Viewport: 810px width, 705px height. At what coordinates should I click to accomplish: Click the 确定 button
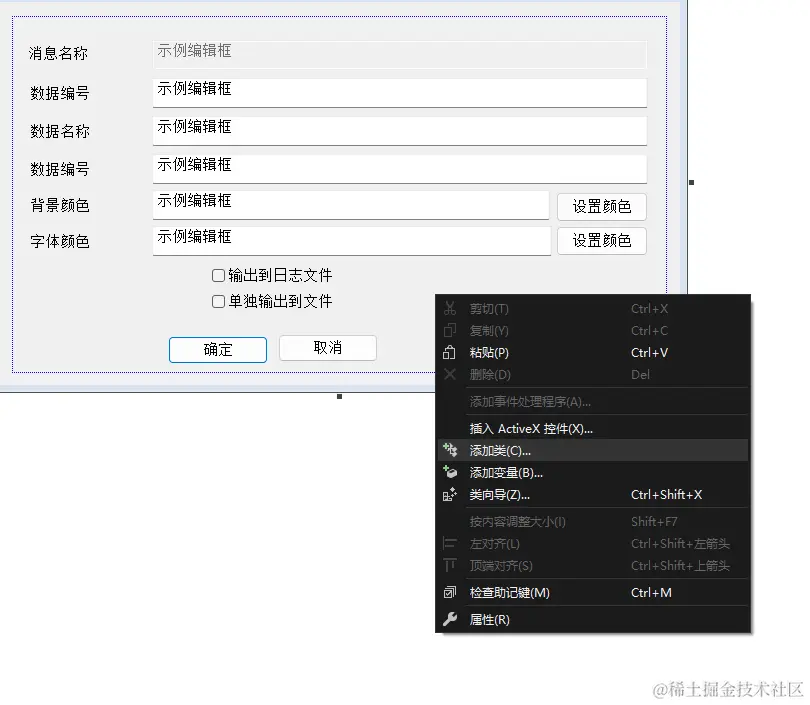tap(218, 350)
